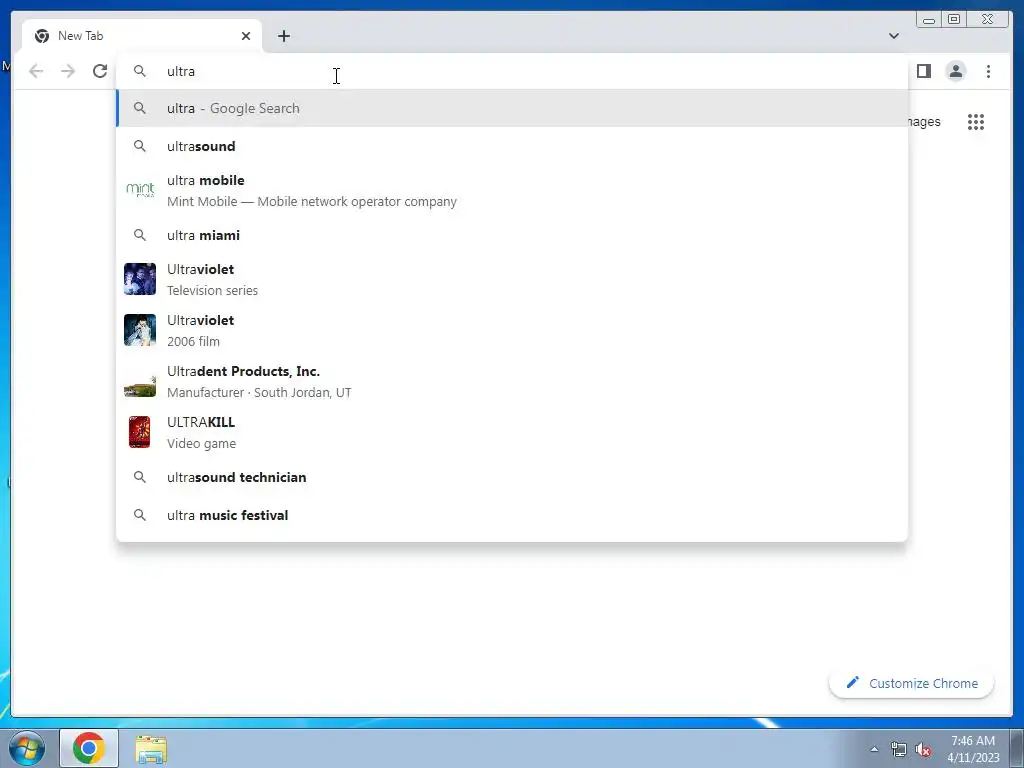Click Ultraviolet 2006 film poster thumbnail
This screenshot has height=768, width=1024.
coord(140,330)
